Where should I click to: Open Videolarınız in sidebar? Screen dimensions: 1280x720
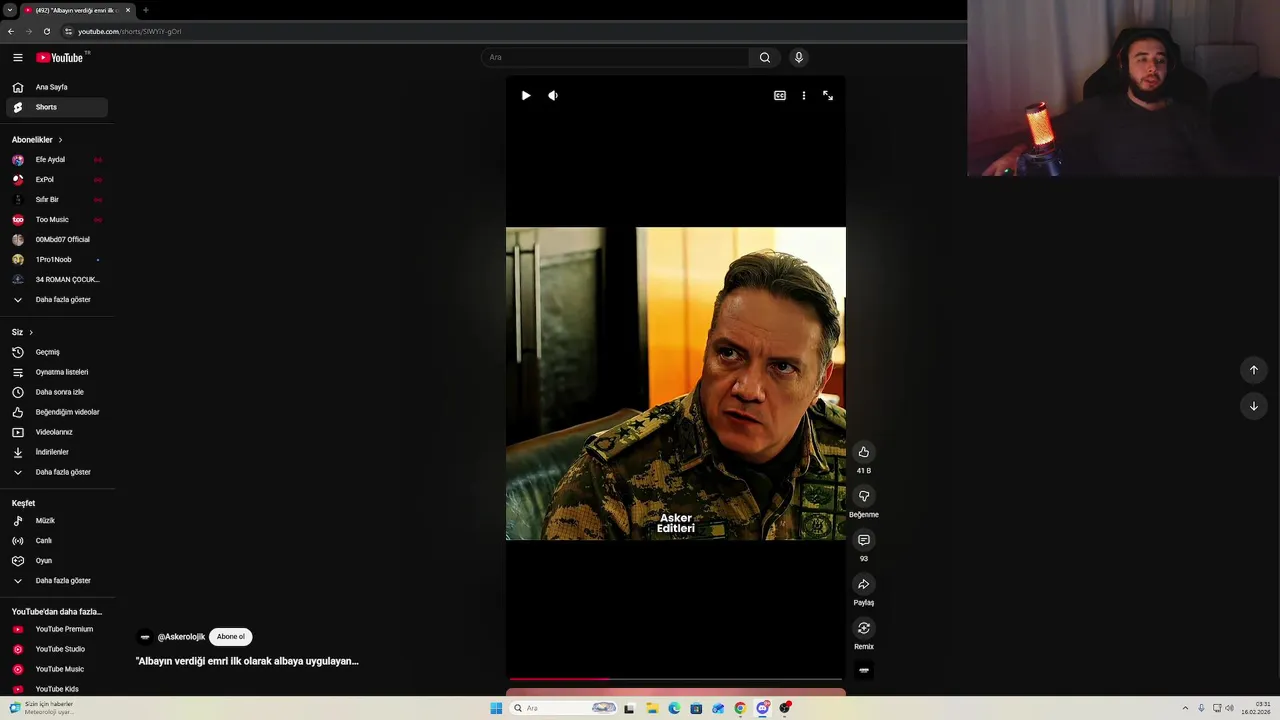click(57, 432)
